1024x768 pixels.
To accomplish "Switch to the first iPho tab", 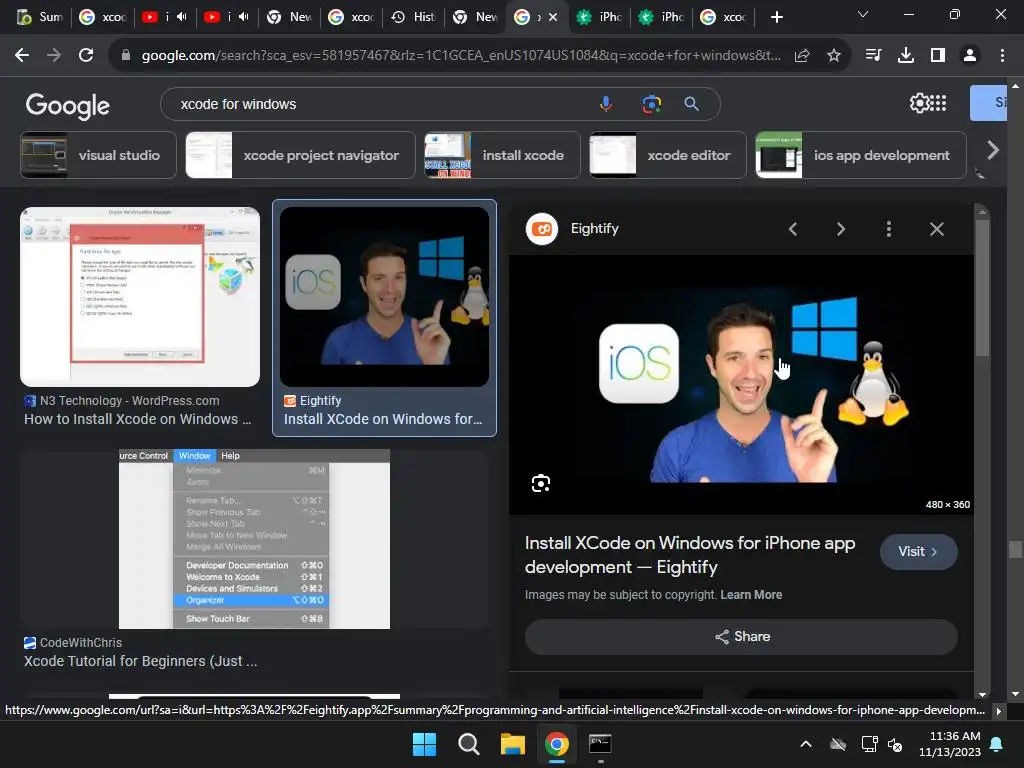I will click(x=599, y=17).
